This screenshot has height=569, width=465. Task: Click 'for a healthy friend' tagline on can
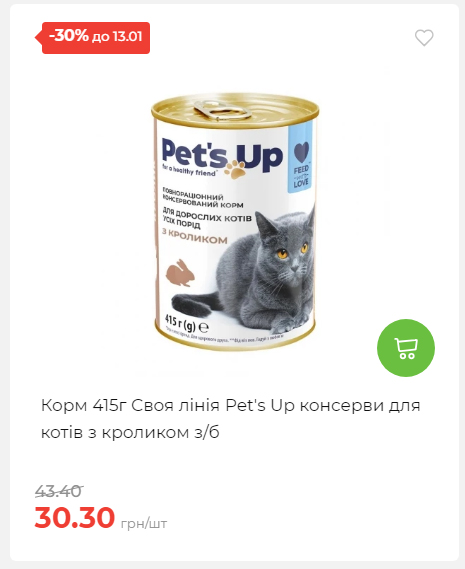click(x=190, y=170)
